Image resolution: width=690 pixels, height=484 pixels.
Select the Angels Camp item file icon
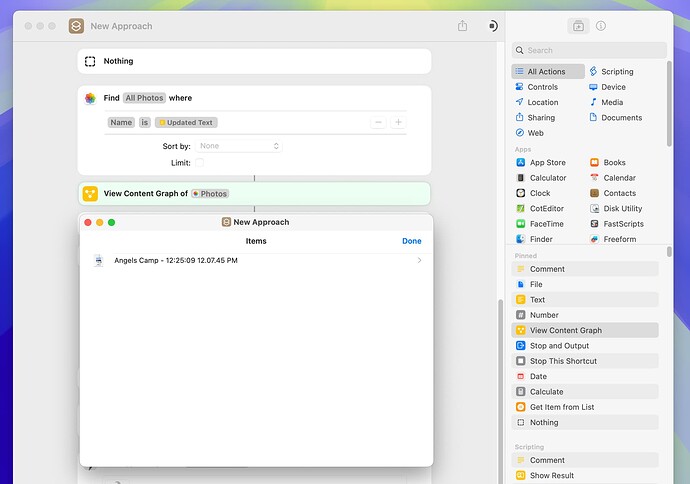point(99,260)
